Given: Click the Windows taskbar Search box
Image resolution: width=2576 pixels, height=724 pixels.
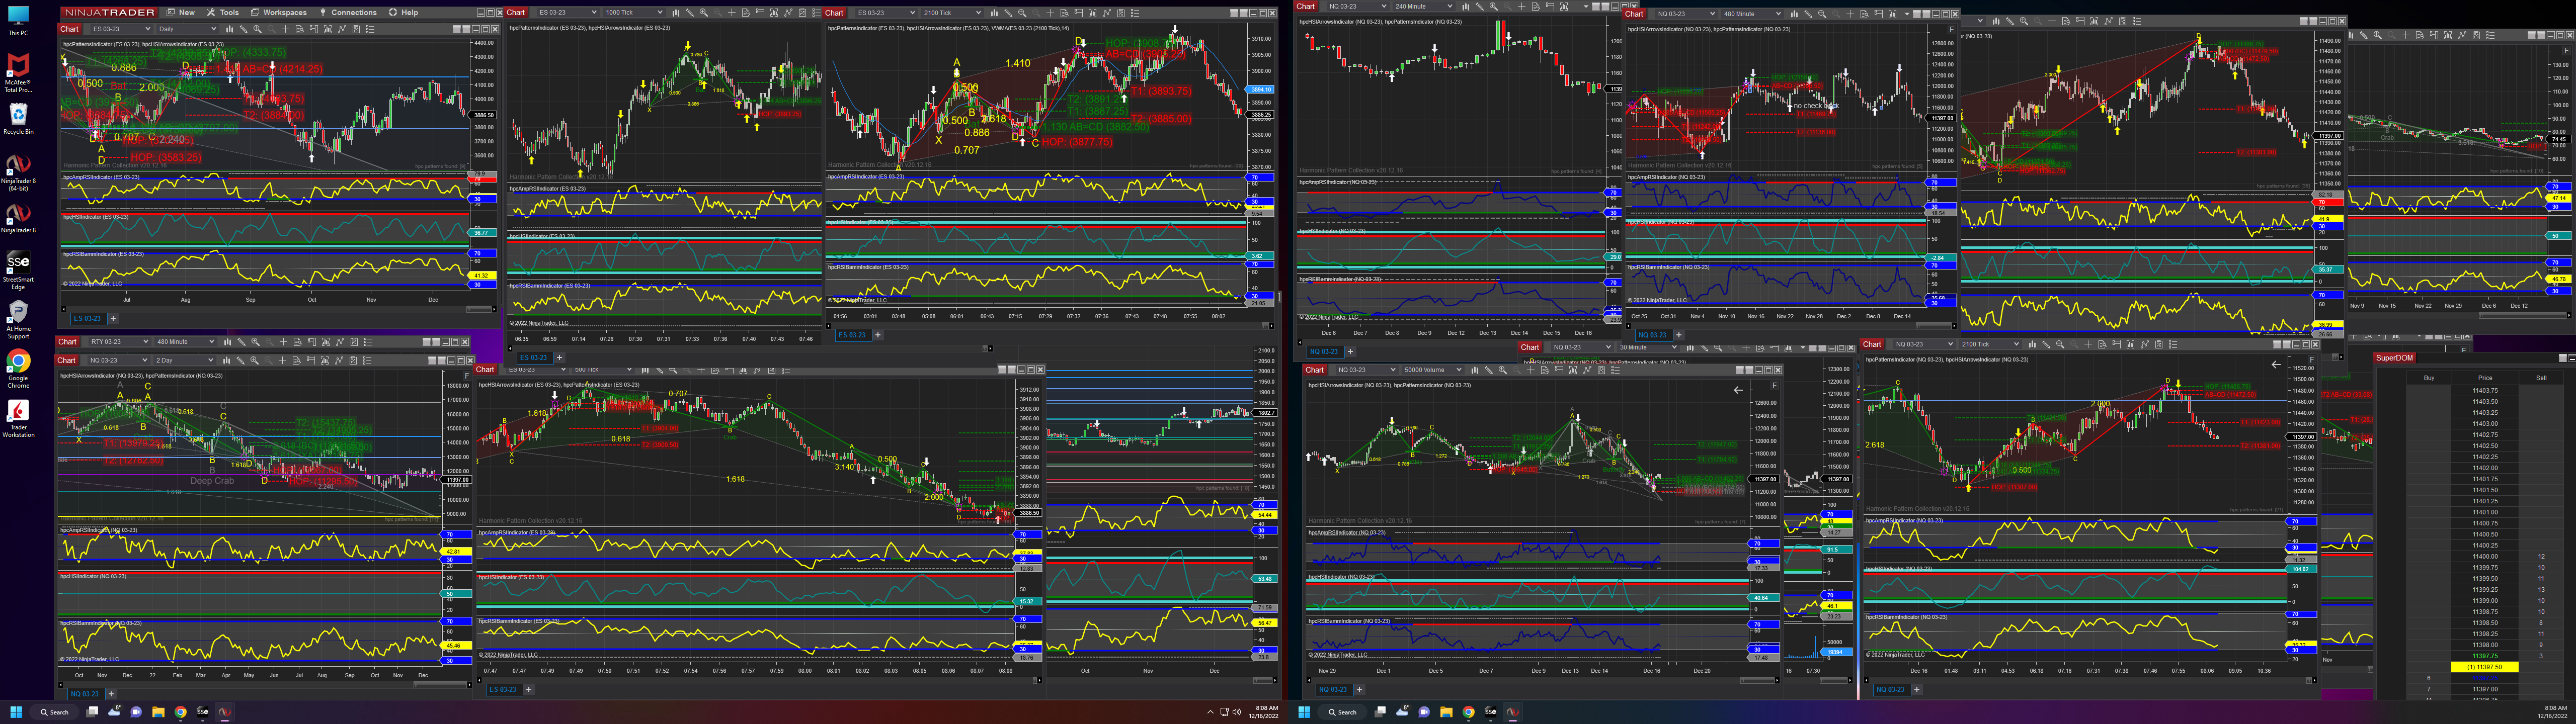Looking at the screenshot, I should pos(54,712).
